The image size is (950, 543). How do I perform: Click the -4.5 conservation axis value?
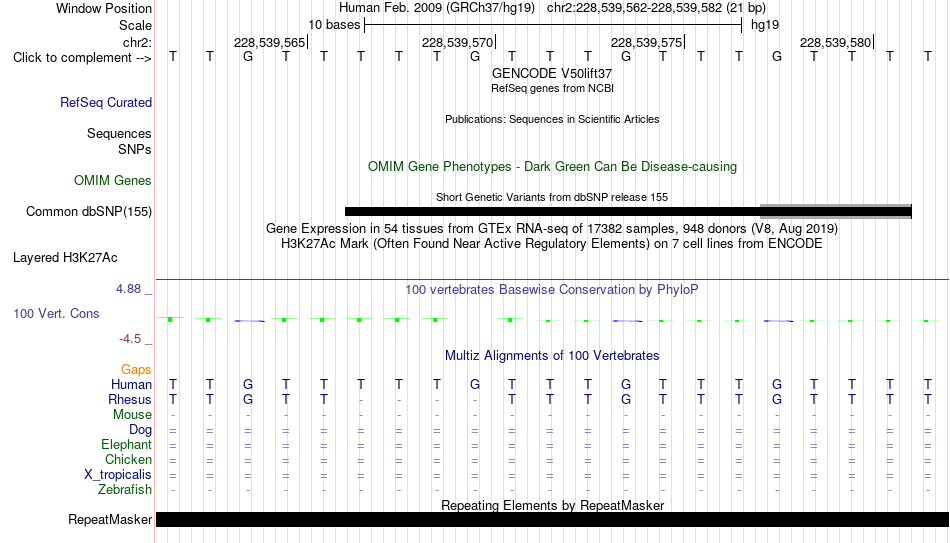pyautogui.click(x=130, y=339)
